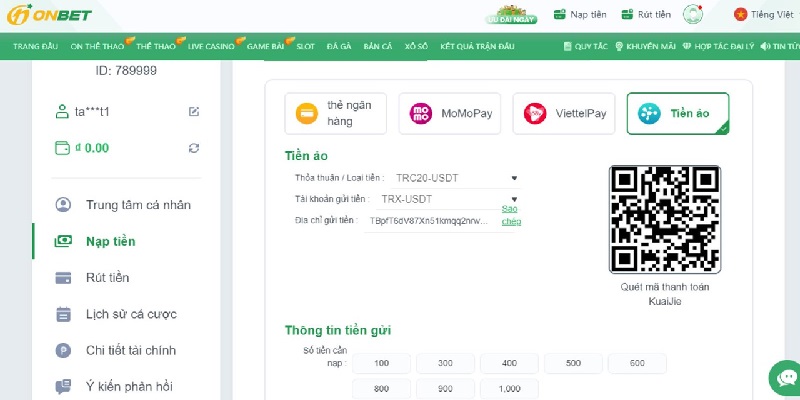Click the edit username pencil icon
The height and width of the screenshot is (400, 800).
click(194, 111)
